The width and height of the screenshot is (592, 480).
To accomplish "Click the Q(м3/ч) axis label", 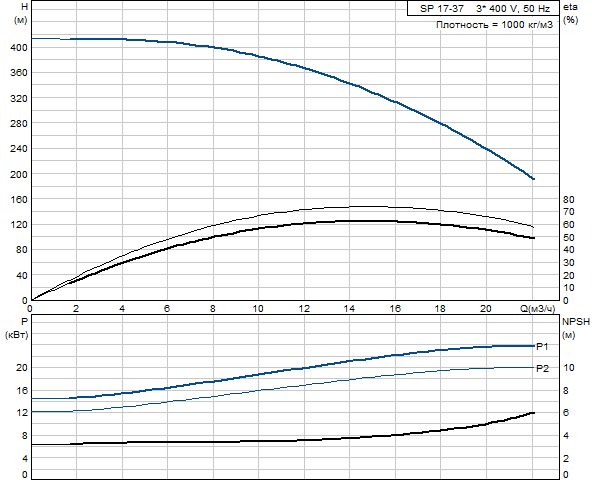I will [x=538, y=309].
